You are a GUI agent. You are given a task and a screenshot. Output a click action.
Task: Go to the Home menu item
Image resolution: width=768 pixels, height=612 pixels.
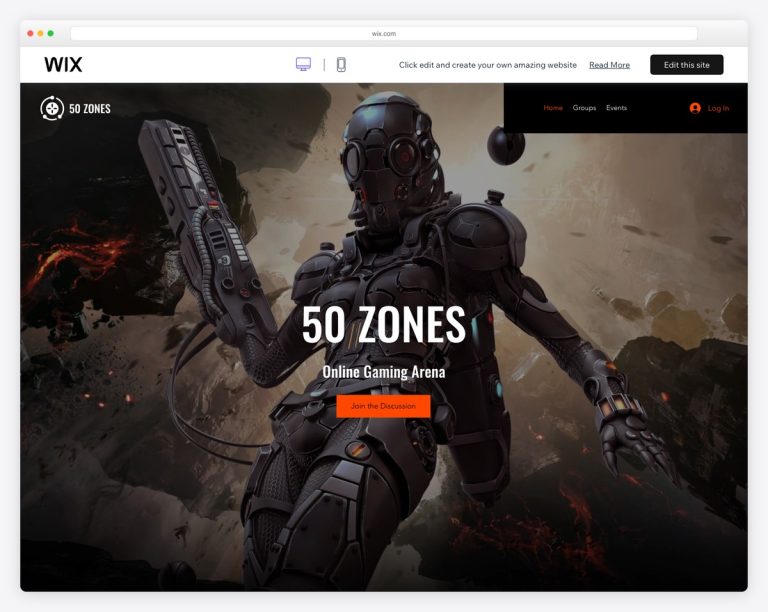point(553,108)
